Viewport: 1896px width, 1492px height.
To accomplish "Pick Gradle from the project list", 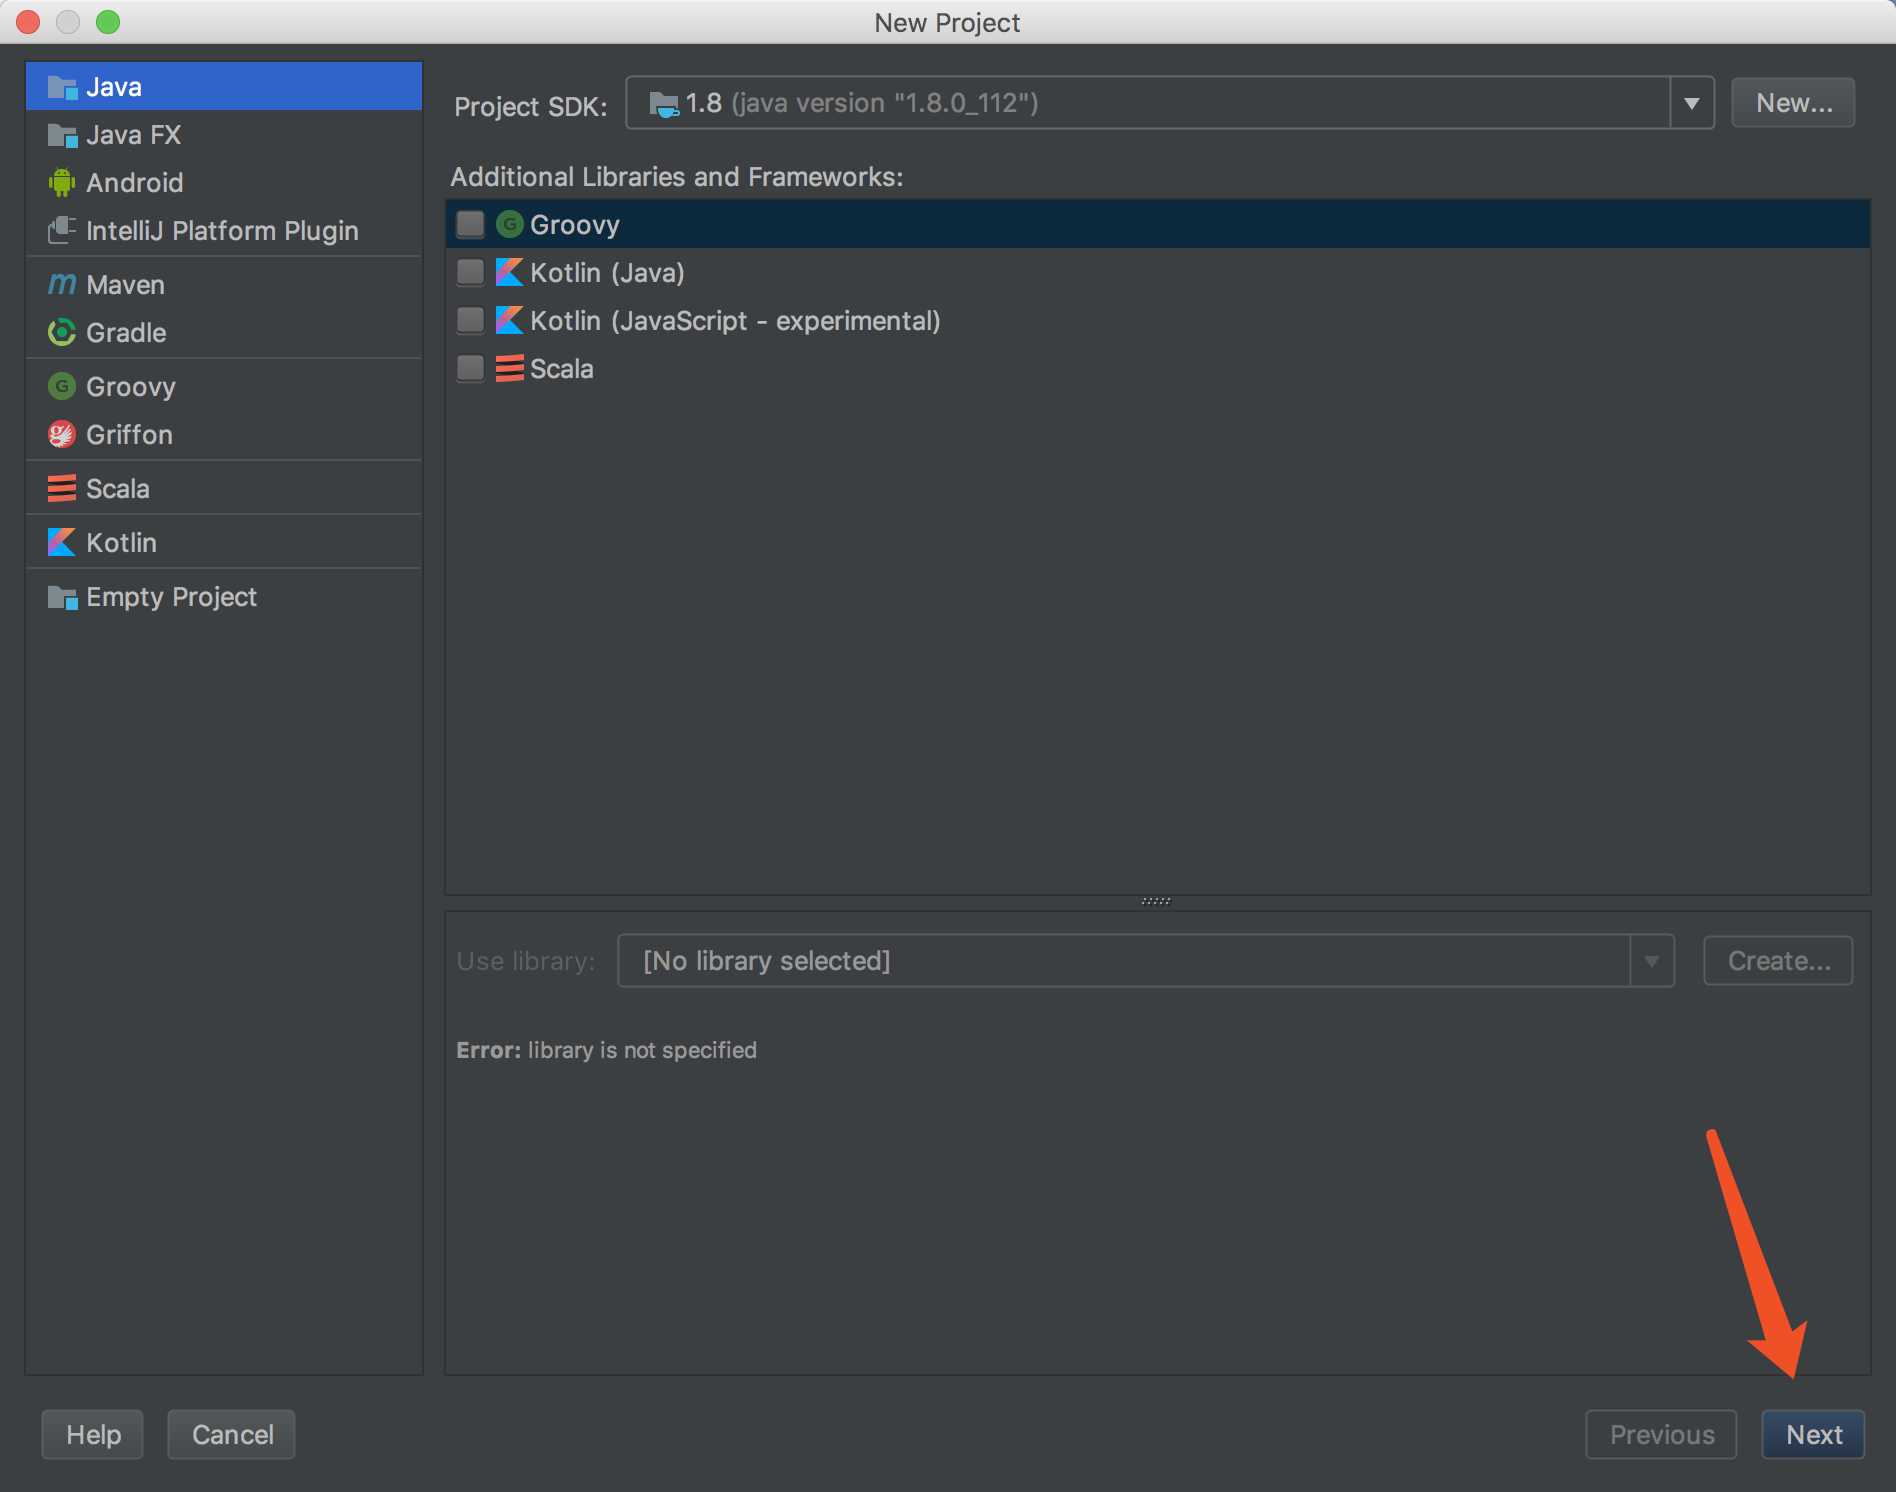I will coord(224,333).
